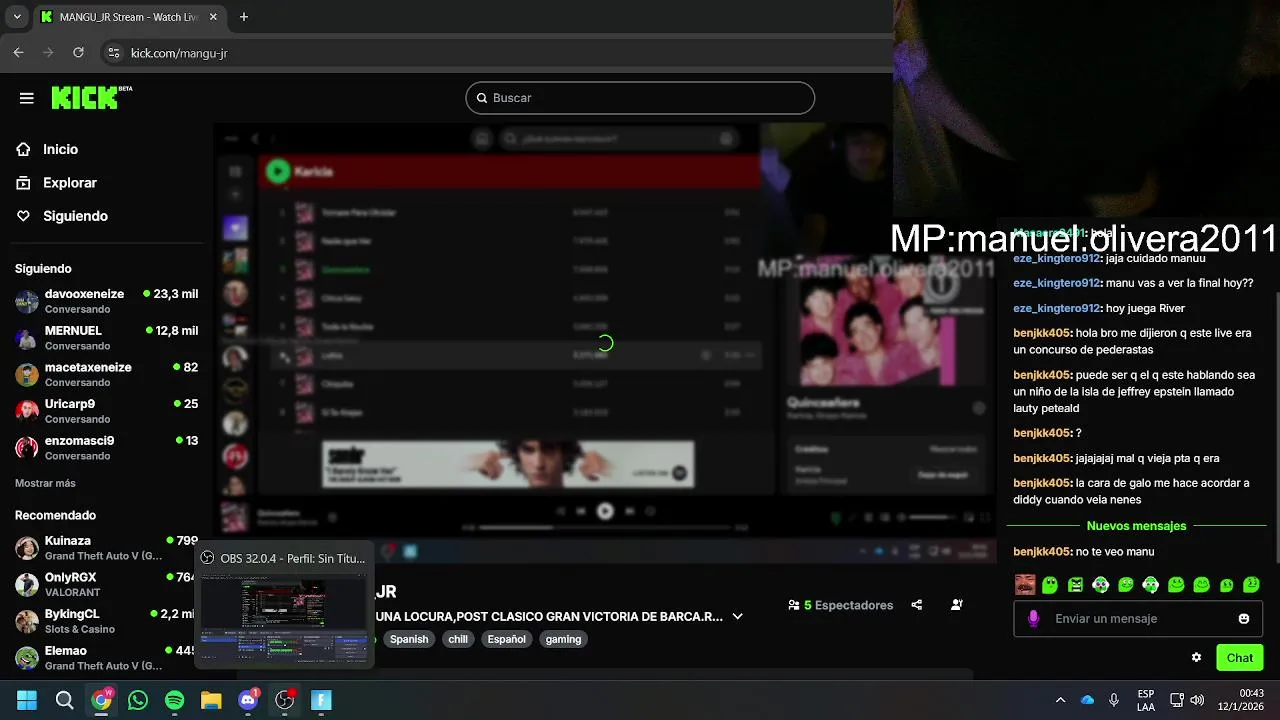Open Uricarp9 channel

pos(106,411)
